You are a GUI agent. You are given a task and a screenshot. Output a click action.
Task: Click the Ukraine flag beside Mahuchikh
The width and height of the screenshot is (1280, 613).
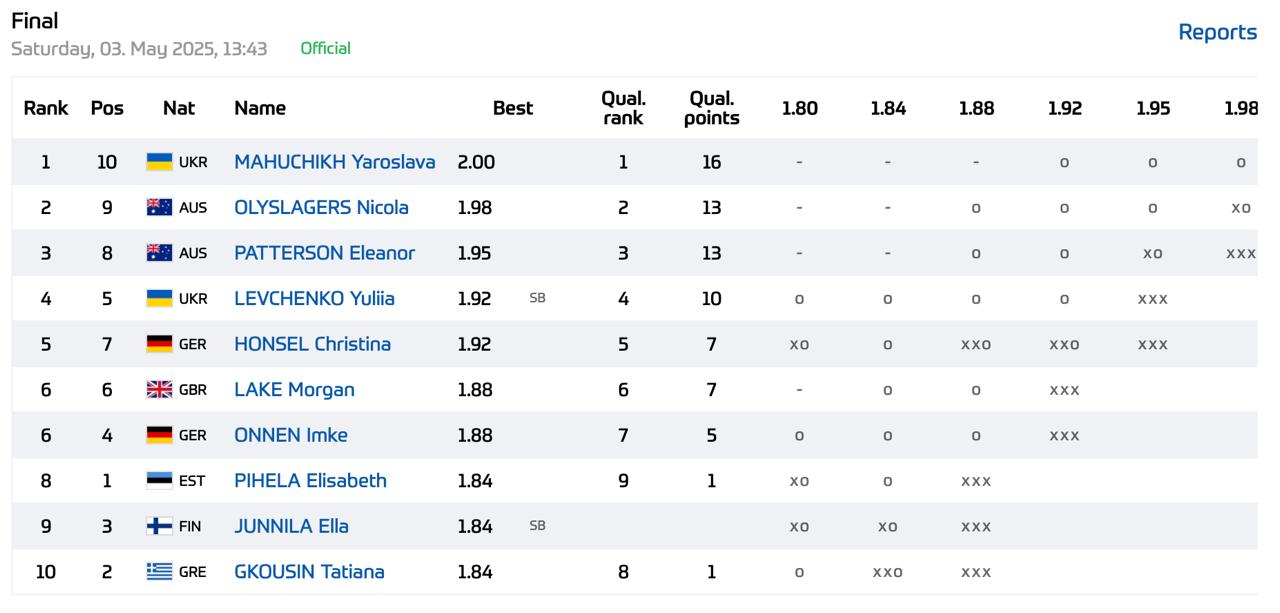pyautogui.click(x=159, y=162)
